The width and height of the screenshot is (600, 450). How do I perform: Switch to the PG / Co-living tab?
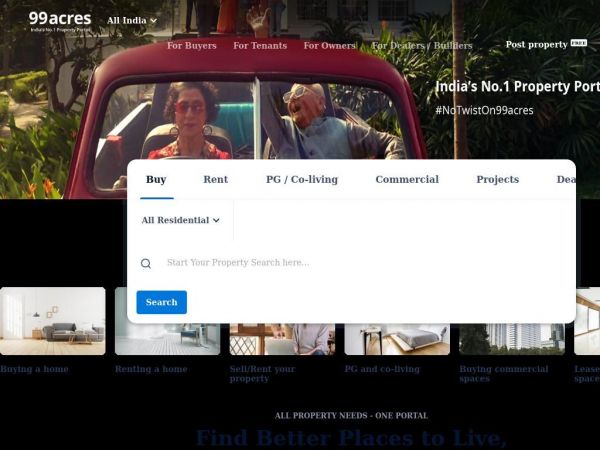[302, 180]
